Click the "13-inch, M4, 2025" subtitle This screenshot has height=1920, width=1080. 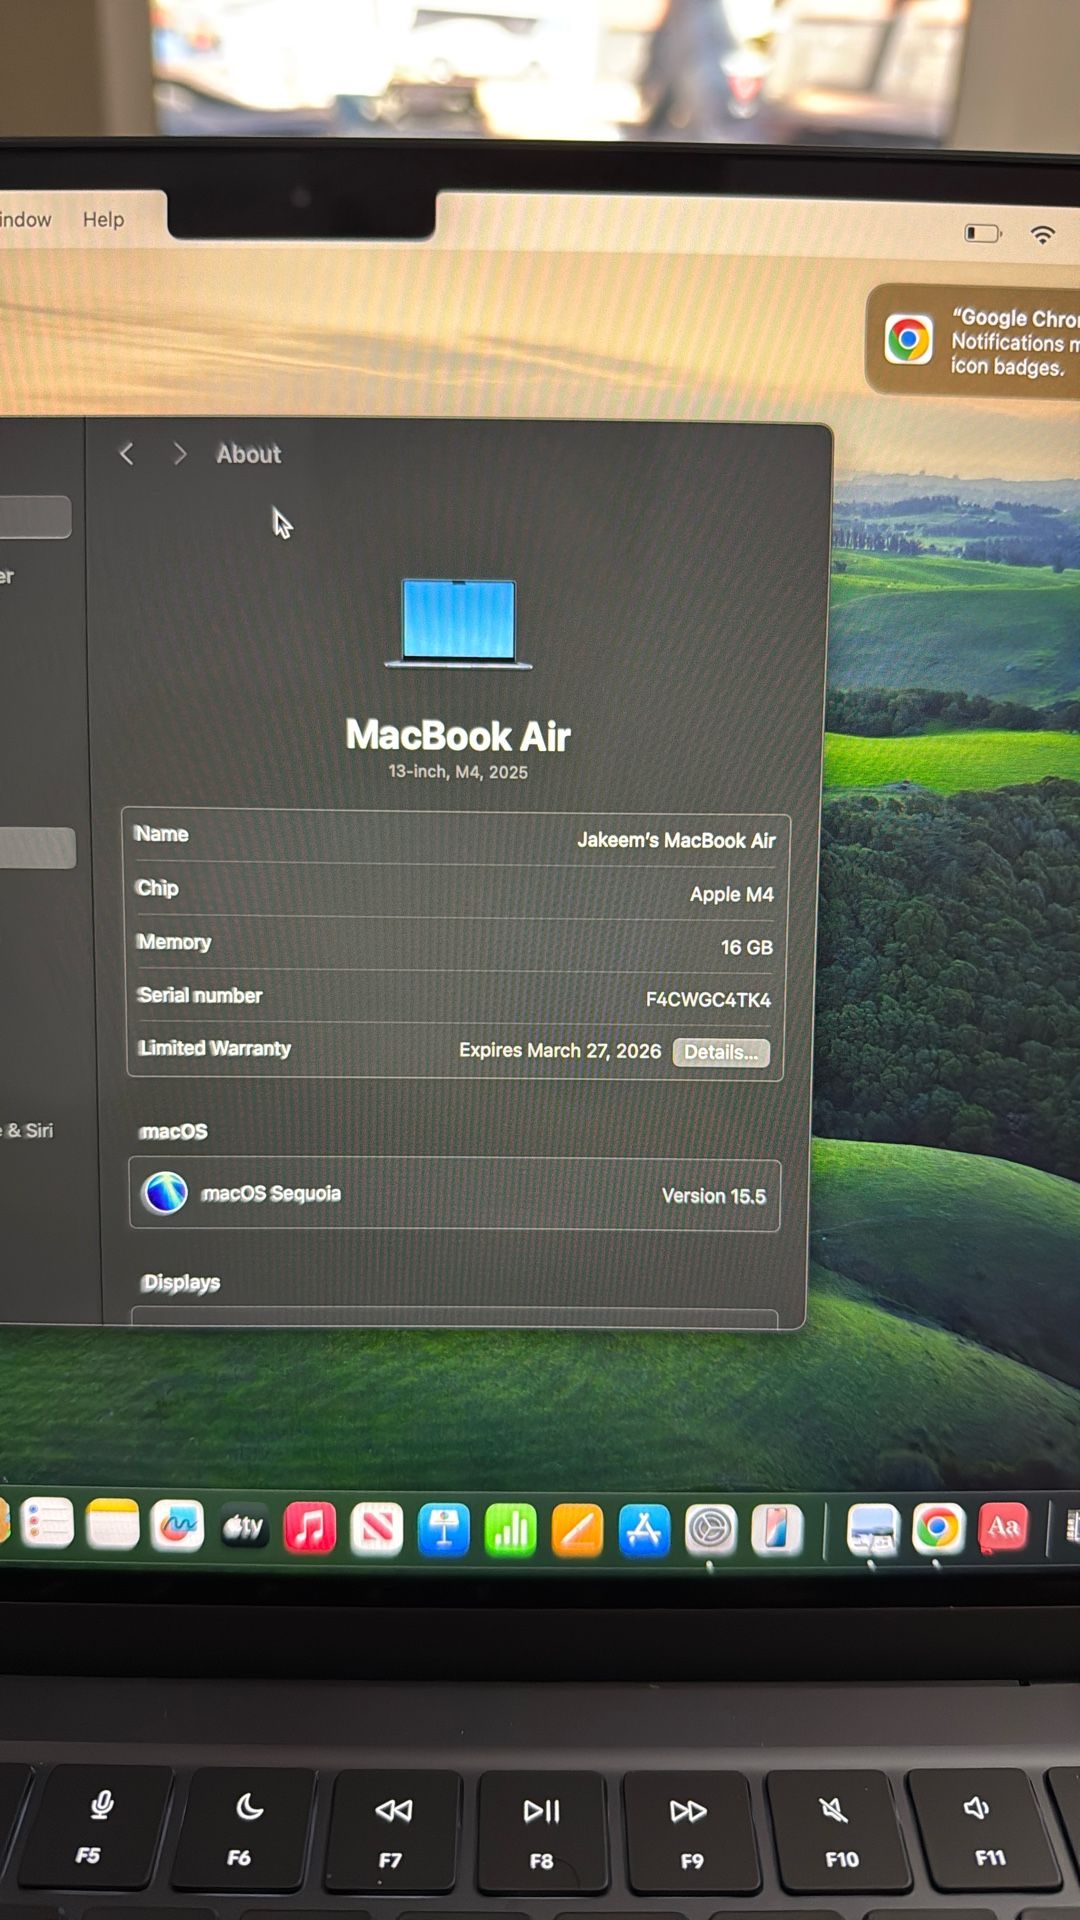(x=458, y=772)
